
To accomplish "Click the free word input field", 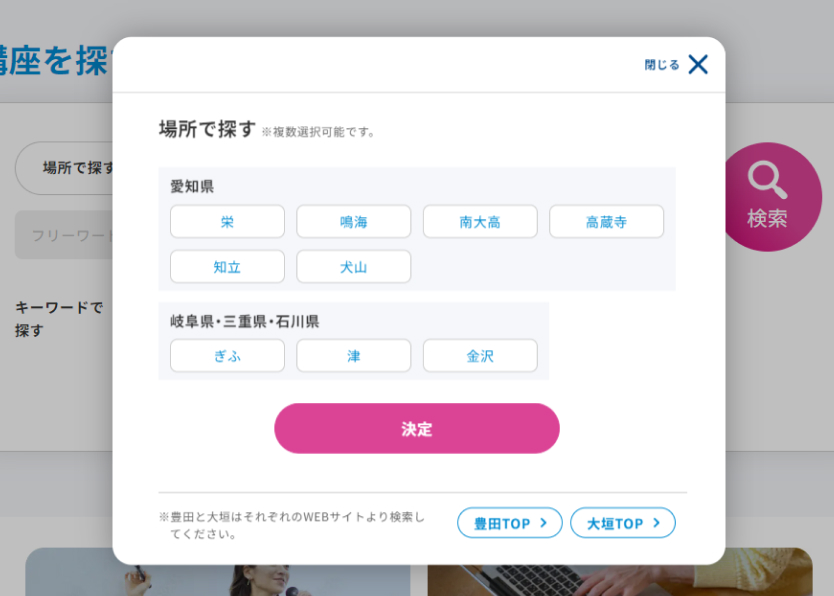I will click(x=65, y=236).
